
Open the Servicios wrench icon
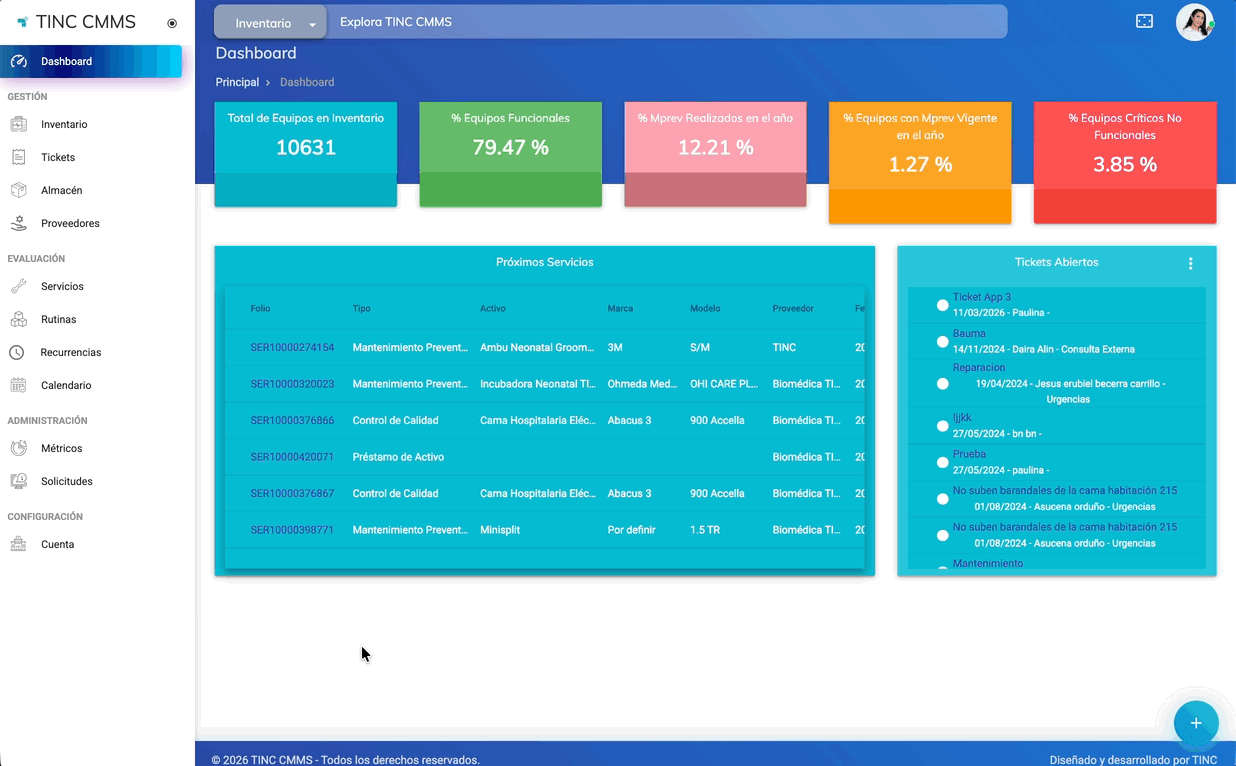pyautogui.click(x=19, y=286)
